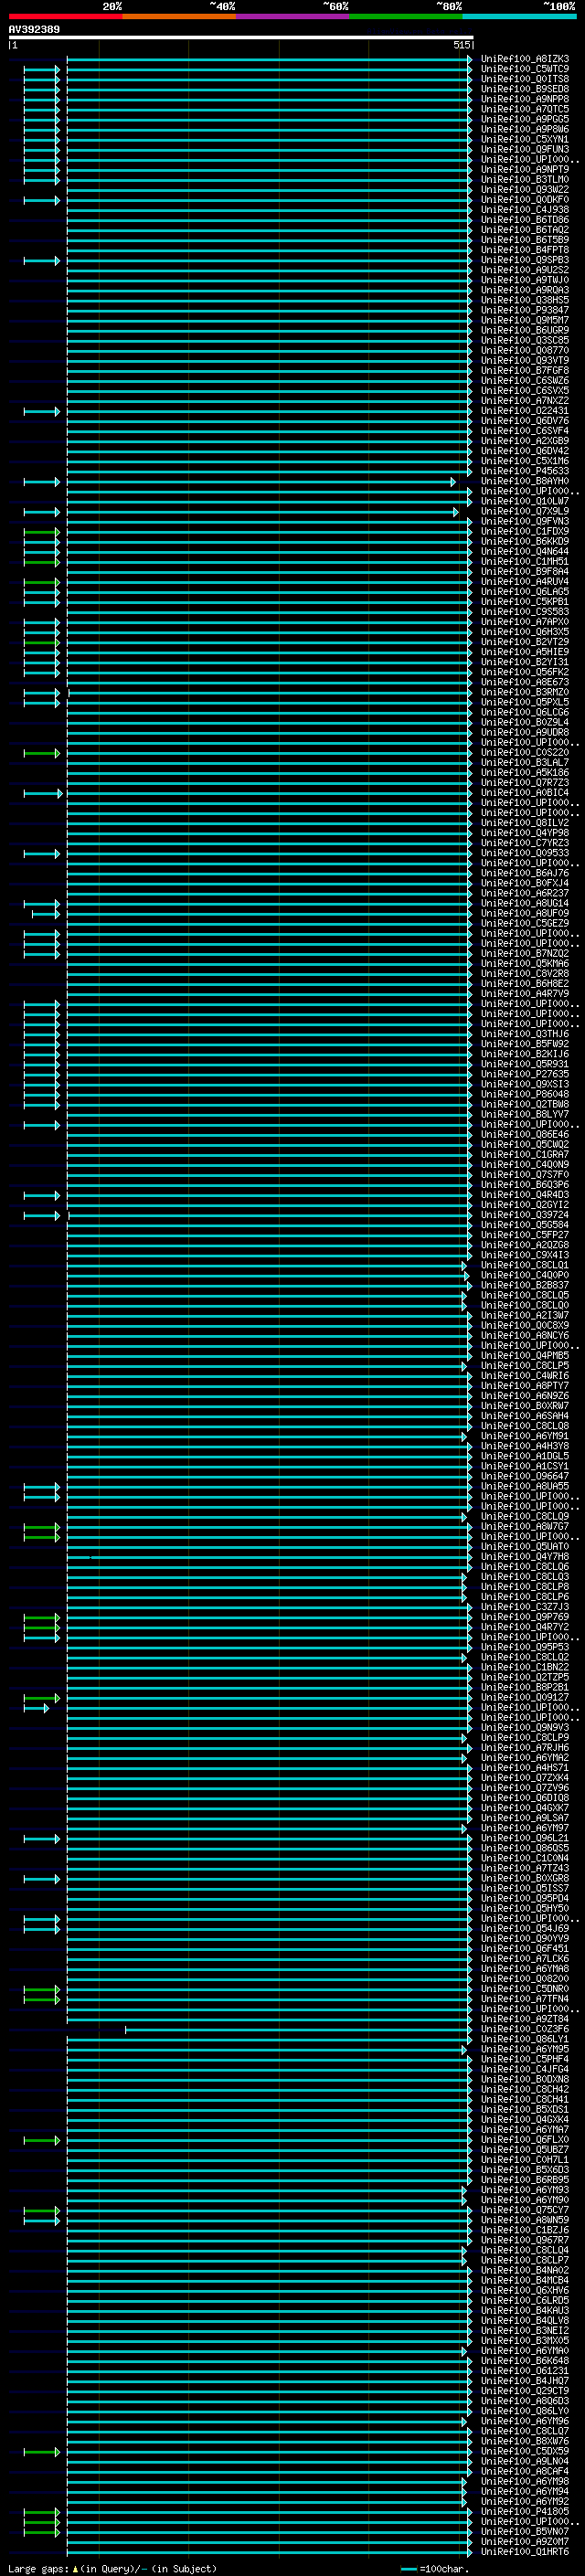Image resolution: width=585 pixels, height=2576 pixels.
Task: Click the alignment bar for UniRef100_B8AYH0
Action: point(261,482)
